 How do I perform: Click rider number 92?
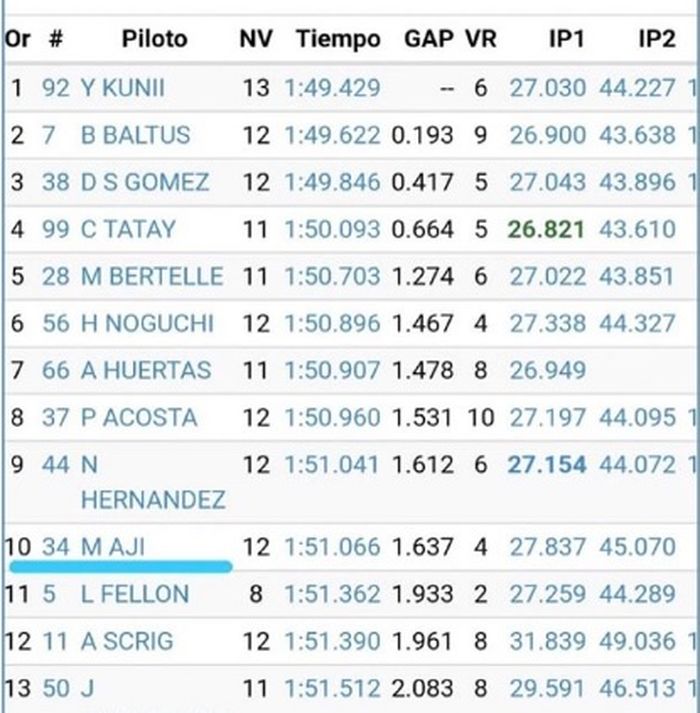(56, 88)
